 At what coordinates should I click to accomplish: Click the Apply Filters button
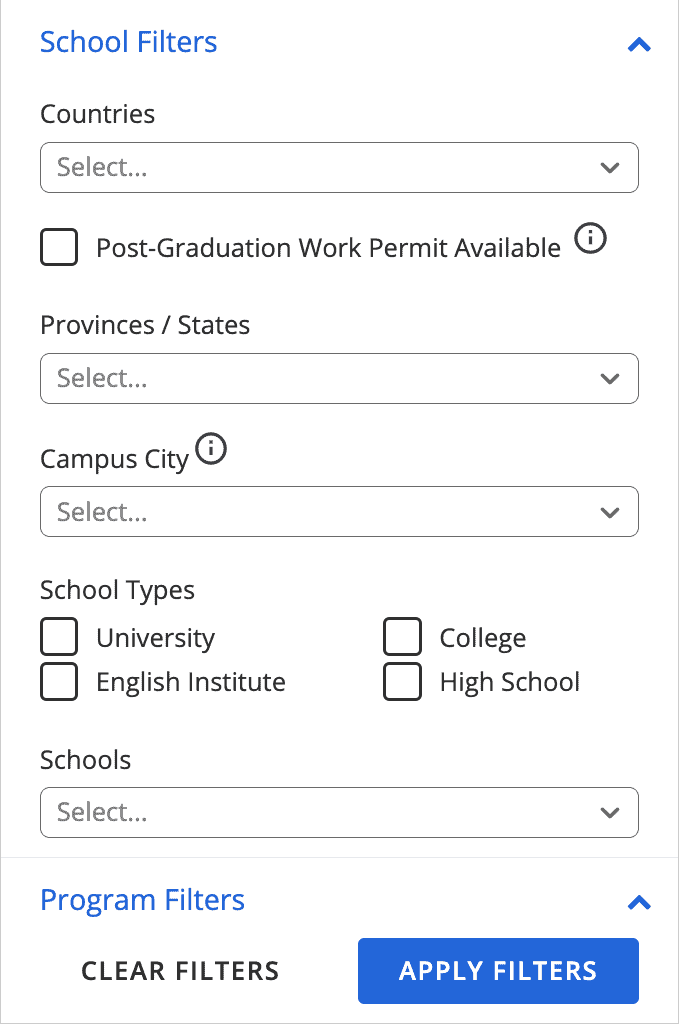pos(498,970)
